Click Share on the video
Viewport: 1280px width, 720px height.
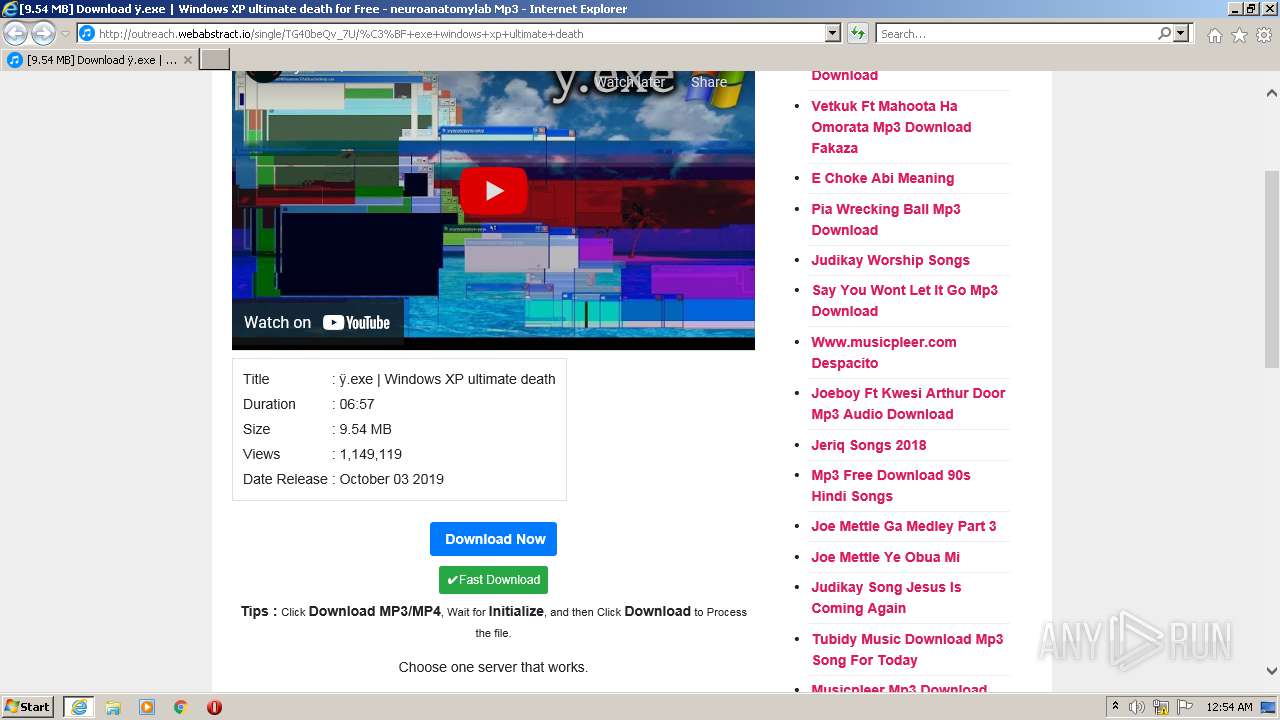pos(709,82)
